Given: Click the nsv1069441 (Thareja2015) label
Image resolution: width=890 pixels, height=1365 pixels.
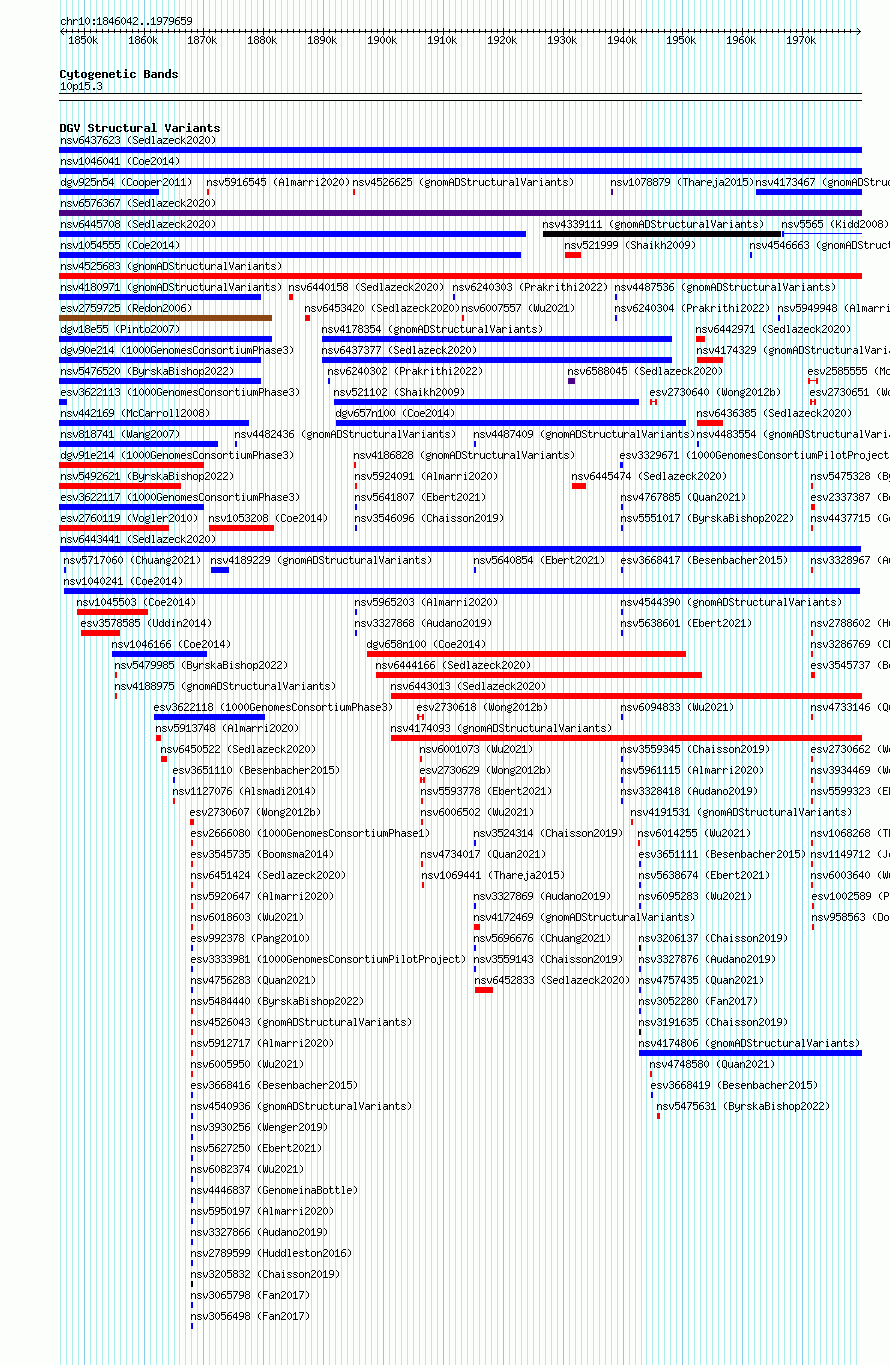Looking at the screenshot, I should coord(492,875).
